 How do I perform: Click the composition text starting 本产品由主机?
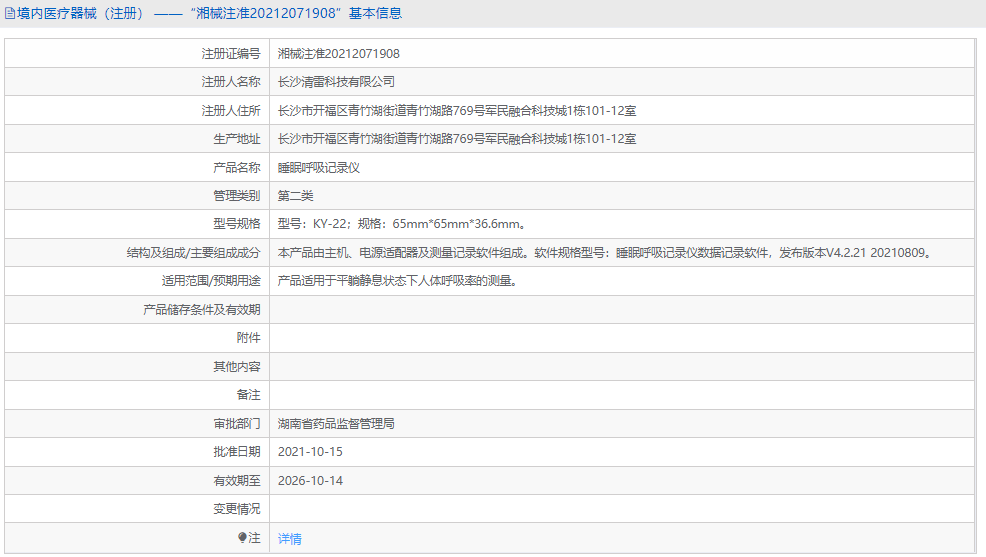coord(606,253)
